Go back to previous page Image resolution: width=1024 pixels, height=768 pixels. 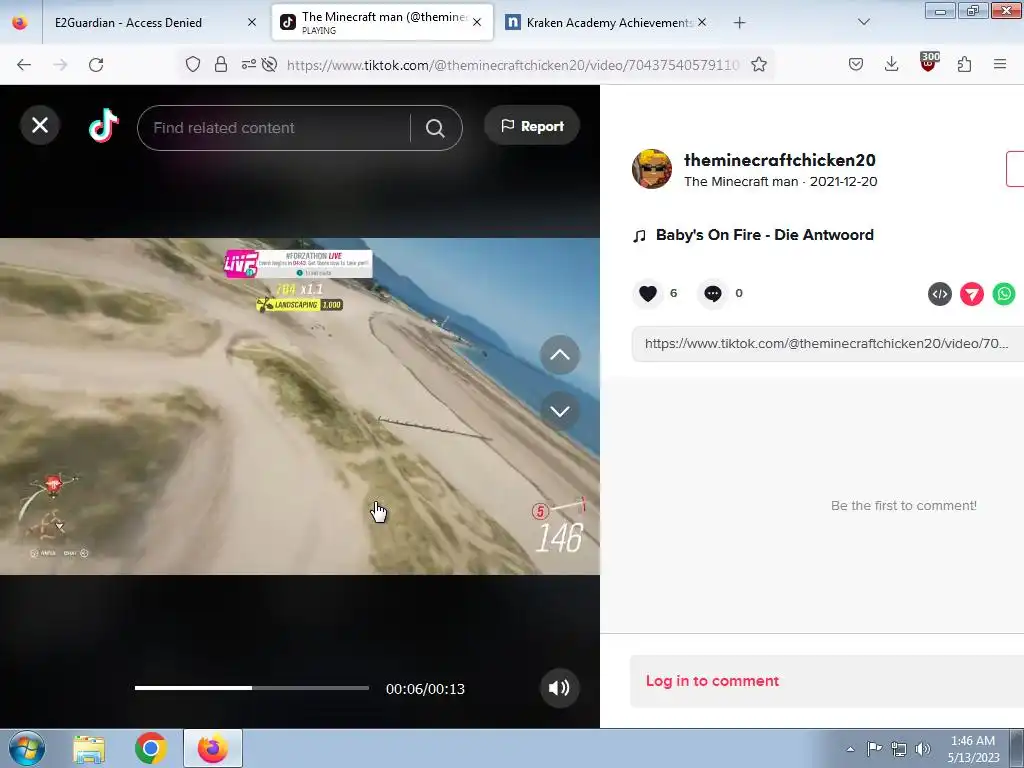tap(24, 65)
